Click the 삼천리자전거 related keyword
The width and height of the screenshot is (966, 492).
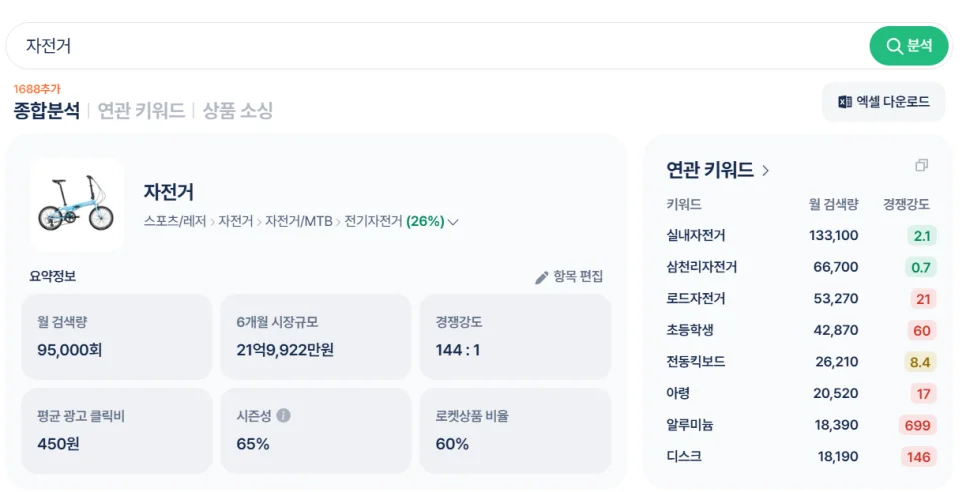pos(702,267)
